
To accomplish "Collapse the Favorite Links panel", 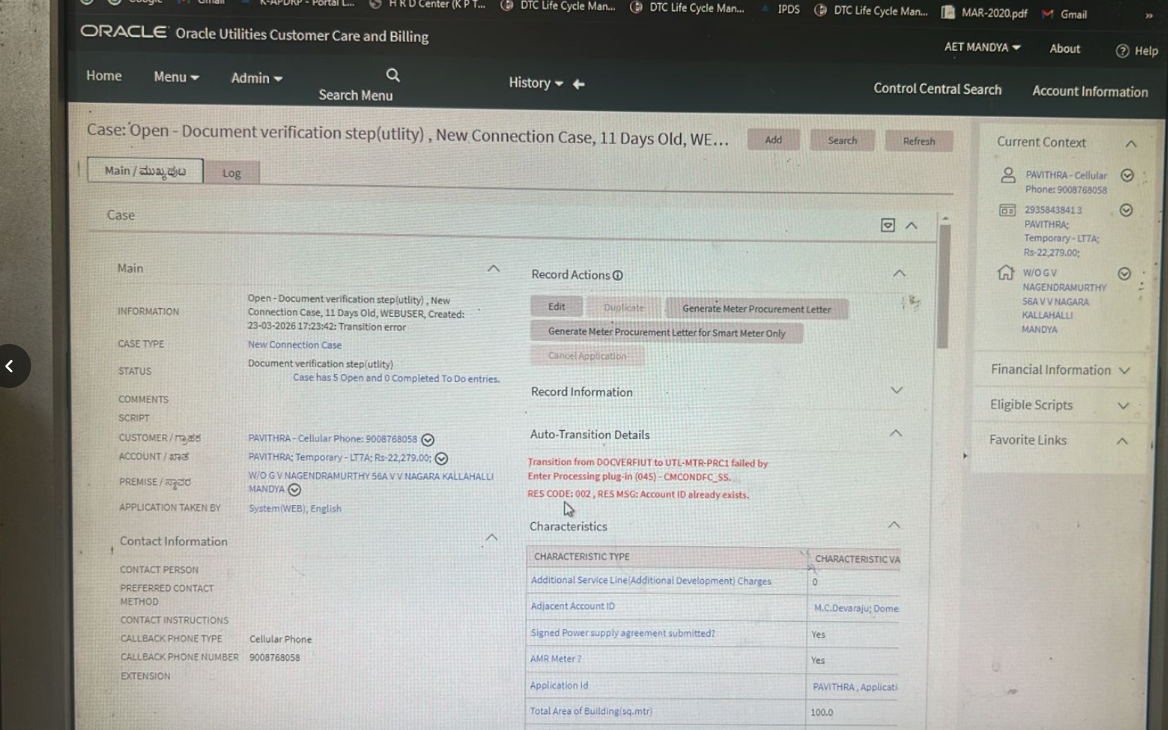I will [1122, 441].
